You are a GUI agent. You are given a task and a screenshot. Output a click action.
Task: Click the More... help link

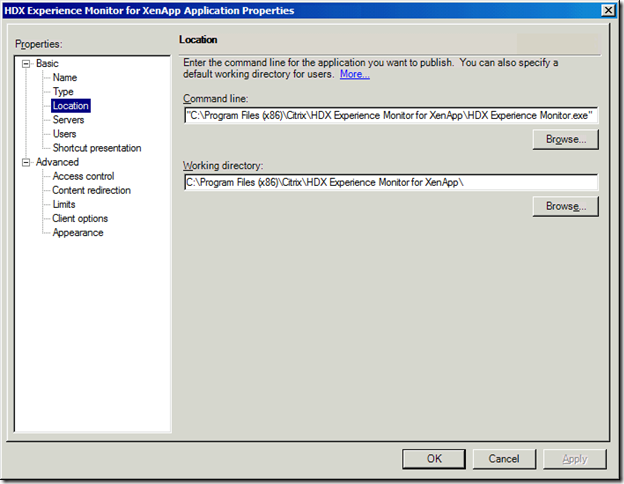click(355, 74)
